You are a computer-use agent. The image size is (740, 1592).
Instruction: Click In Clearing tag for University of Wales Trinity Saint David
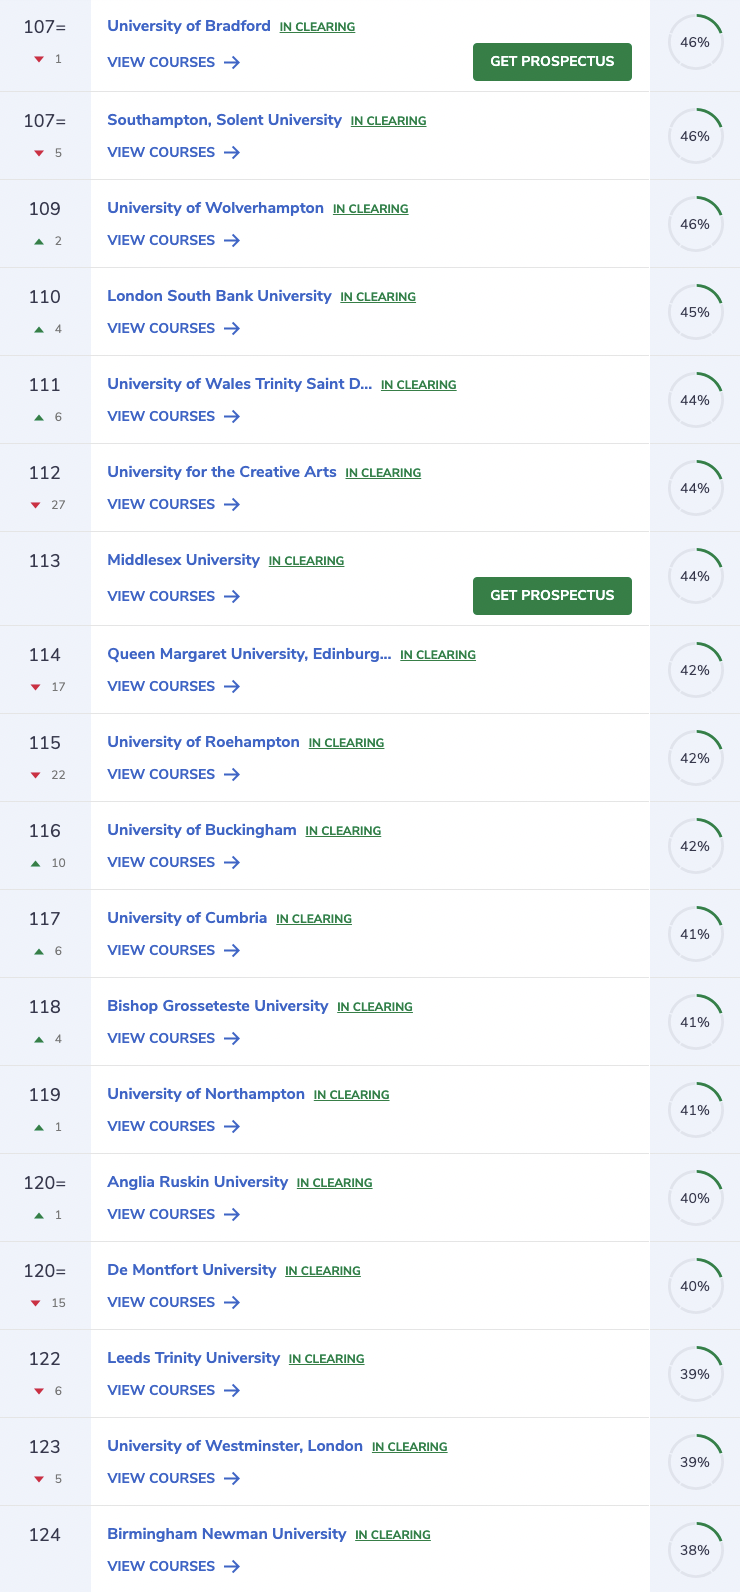tap(418, 385)
